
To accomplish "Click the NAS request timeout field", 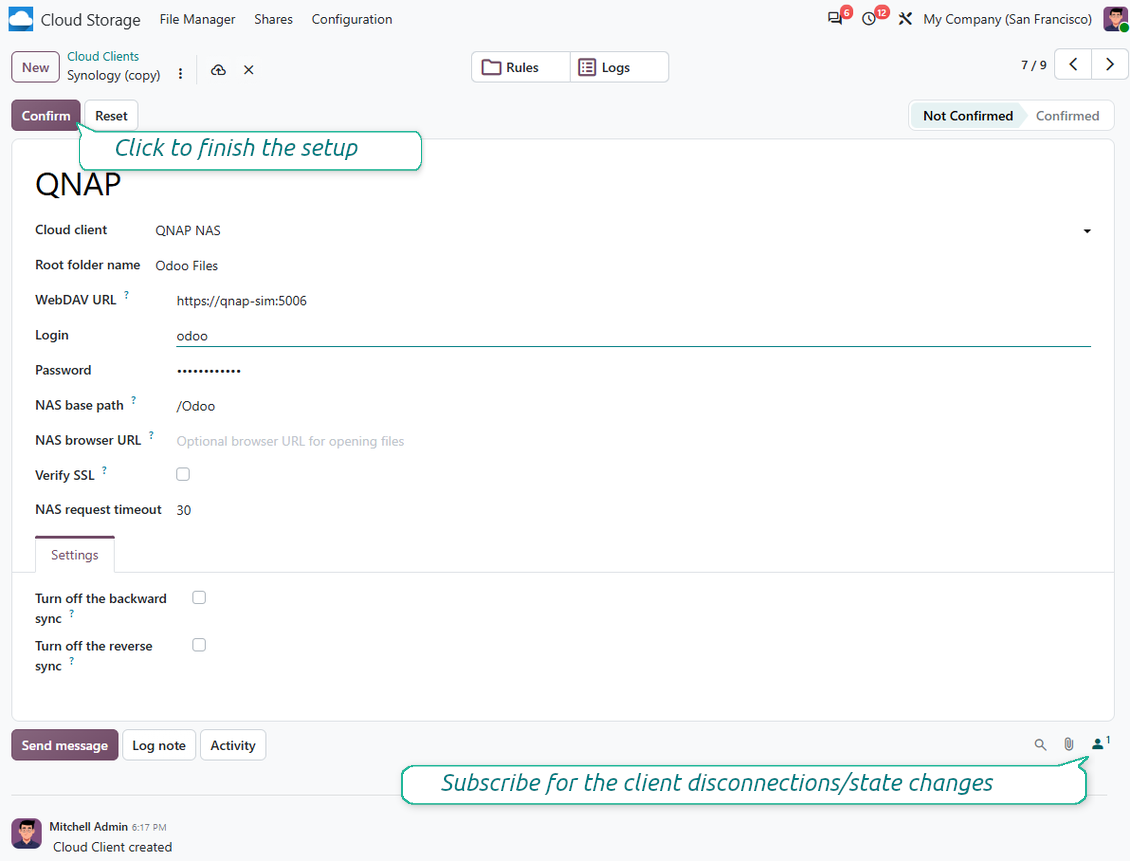I will click(633, 510).
